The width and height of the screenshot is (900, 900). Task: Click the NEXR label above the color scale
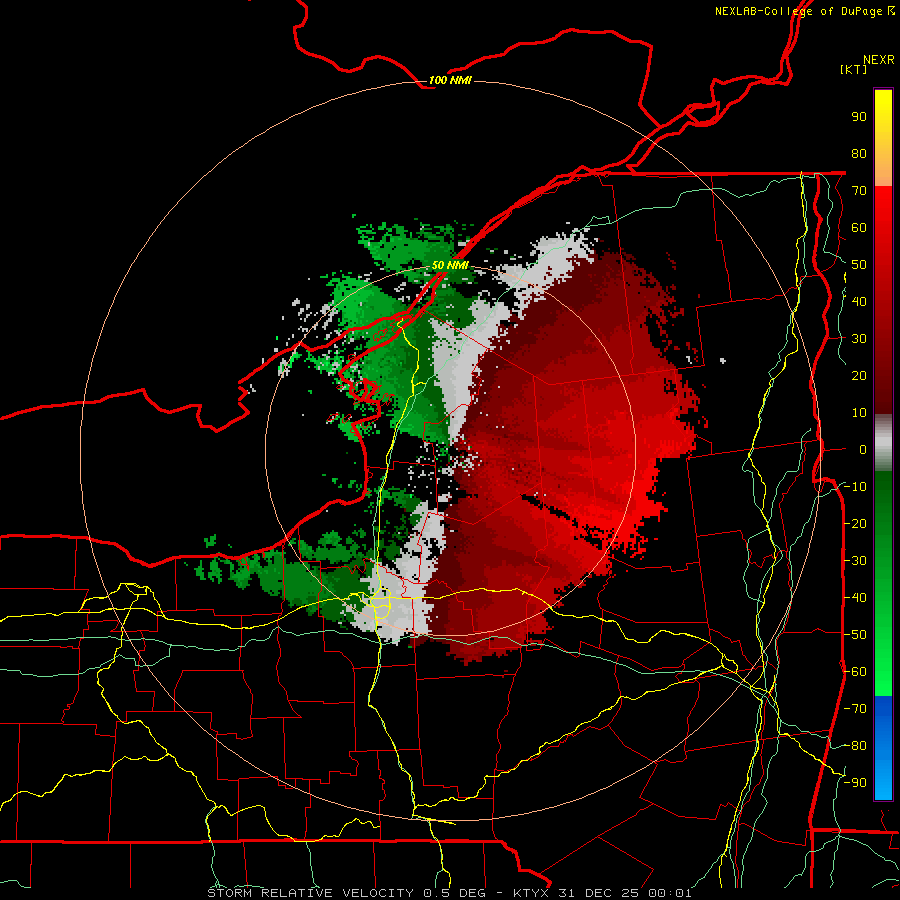879,60
